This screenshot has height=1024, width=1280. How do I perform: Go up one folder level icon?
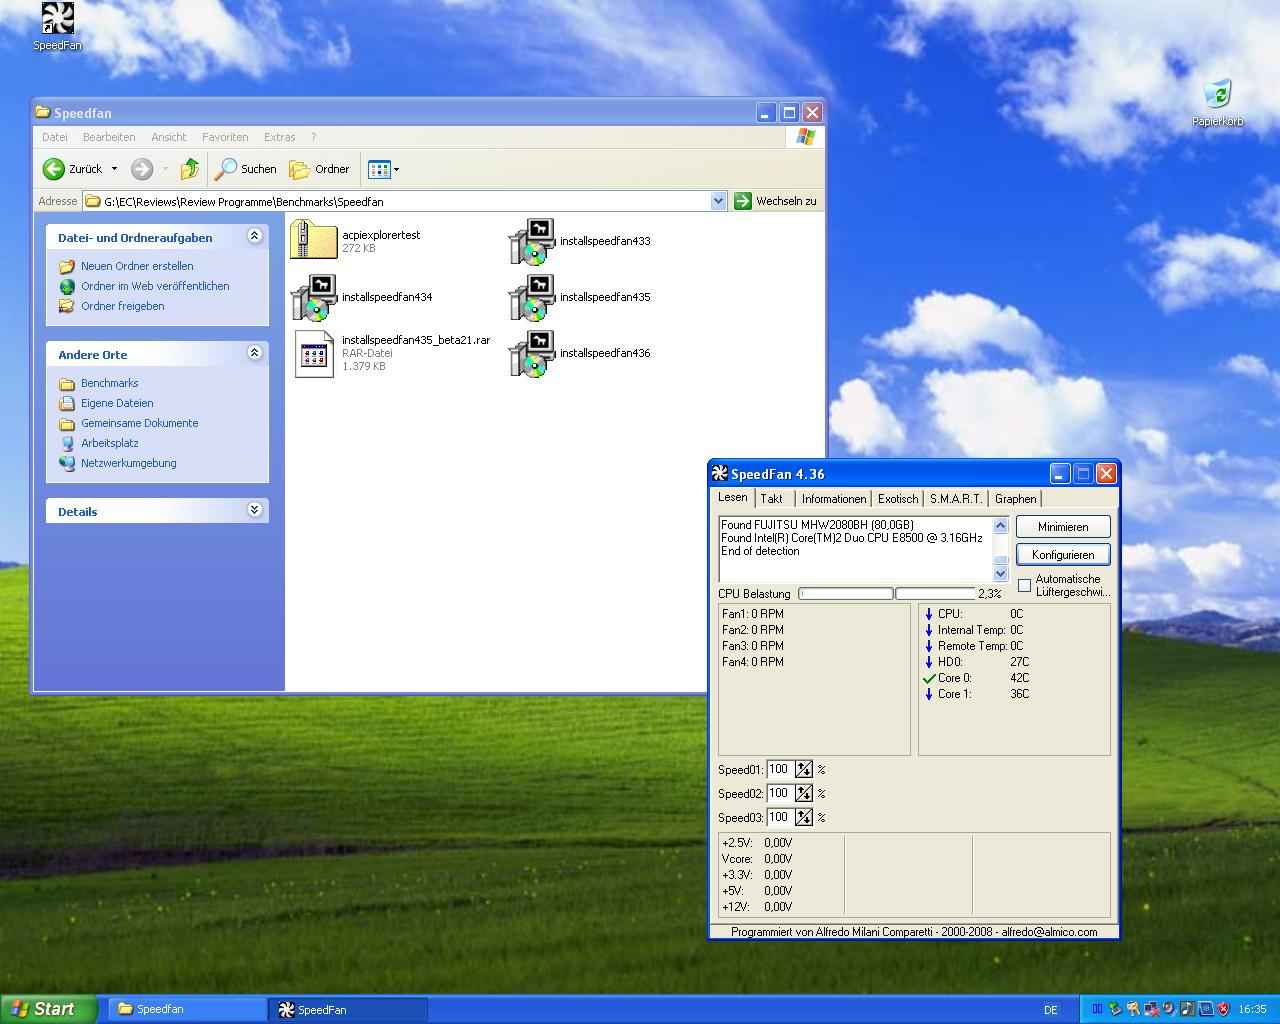tap(189, 169)
